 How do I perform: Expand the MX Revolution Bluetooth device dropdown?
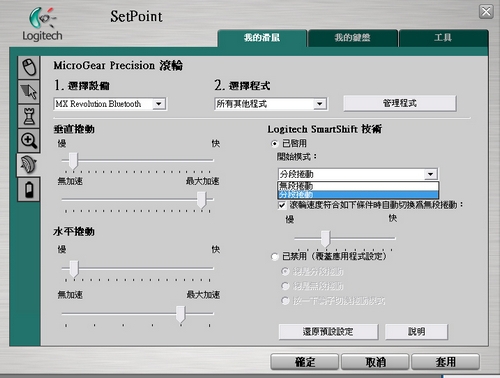[159, 104]
